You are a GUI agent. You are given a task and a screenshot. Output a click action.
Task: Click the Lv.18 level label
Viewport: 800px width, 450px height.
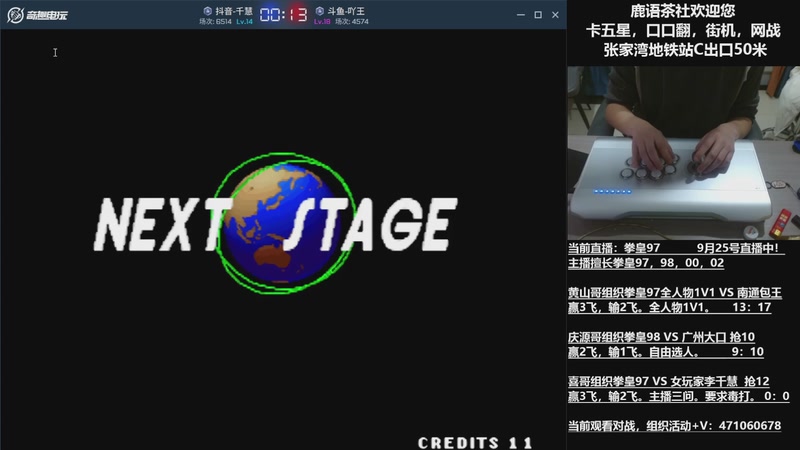[x=322, y=21]
